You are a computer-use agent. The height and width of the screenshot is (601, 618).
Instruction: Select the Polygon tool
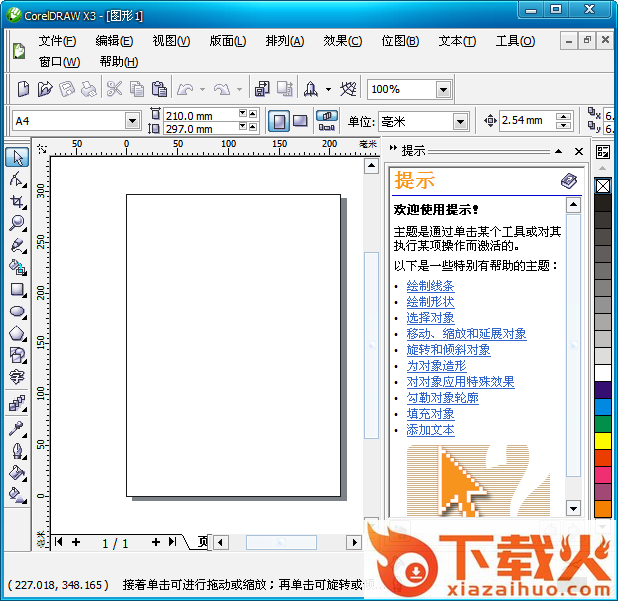click(17, 334)
